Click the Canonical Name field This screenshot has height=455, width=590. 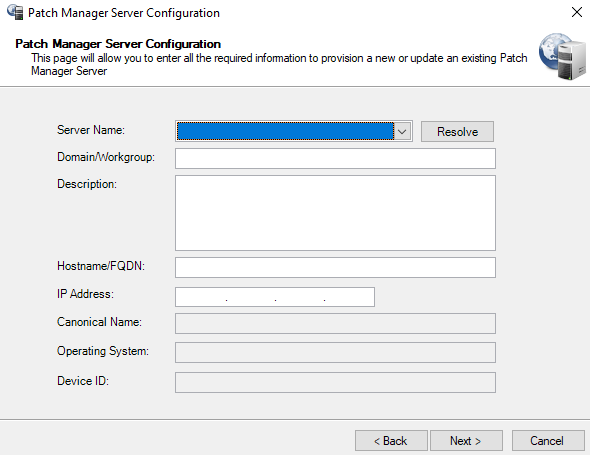[x=335, y=323]
